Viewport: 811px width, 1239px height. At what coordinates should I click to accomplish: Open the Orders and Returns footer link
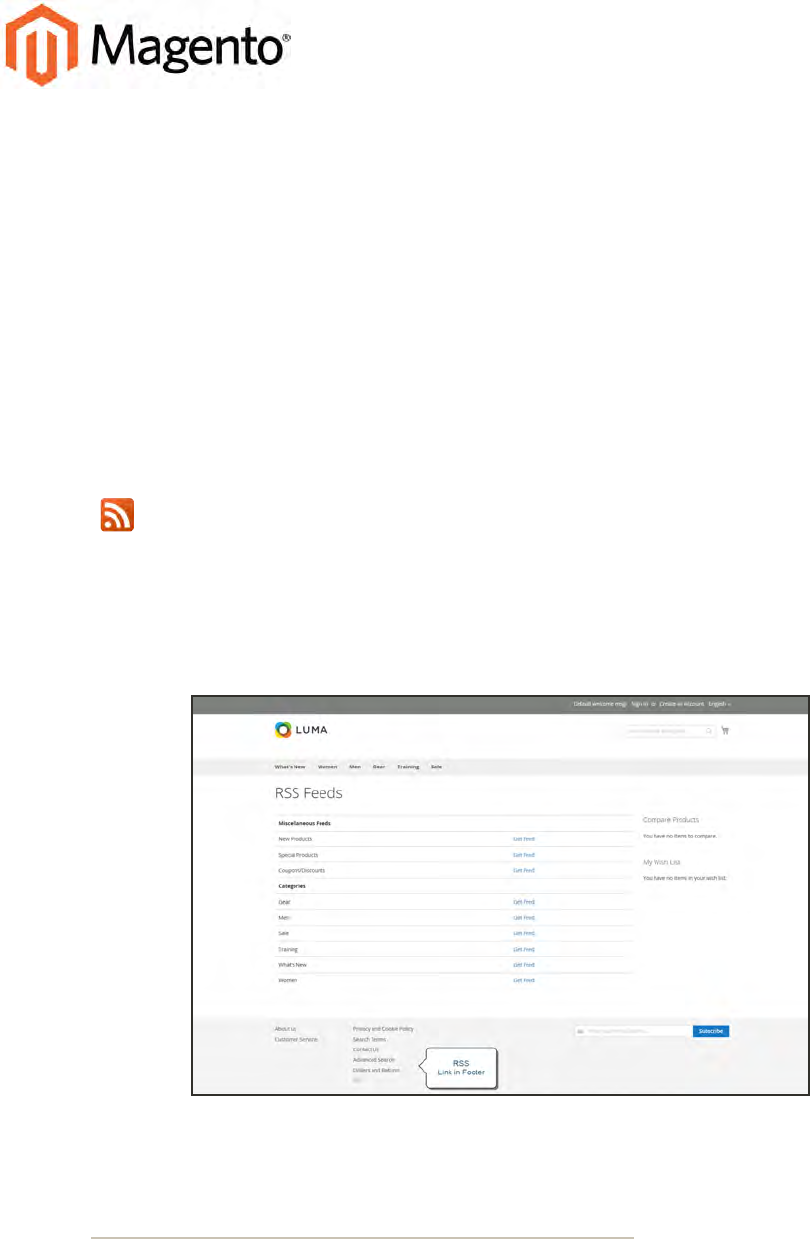[x=376, y=1070]
